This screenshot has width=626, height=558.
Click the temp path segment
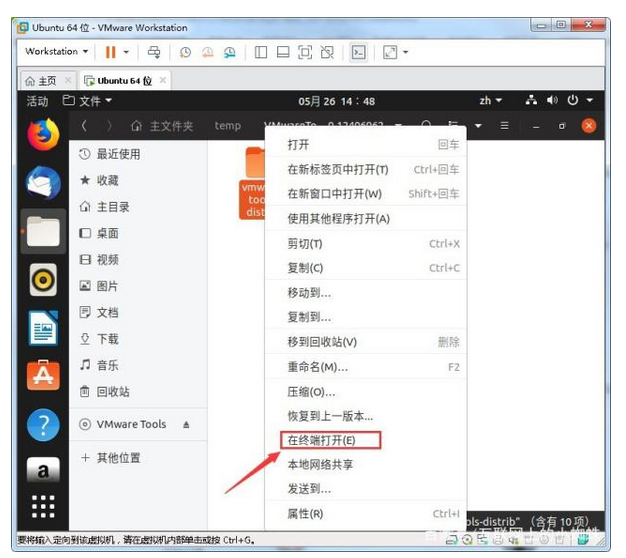228,126
